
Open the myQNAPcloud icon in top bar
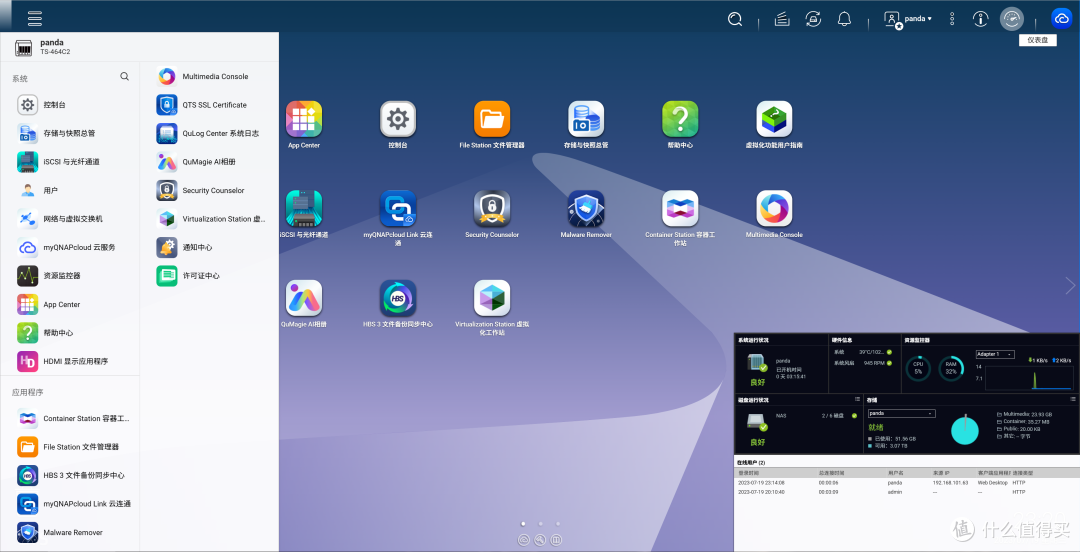tap(1061, 19)
